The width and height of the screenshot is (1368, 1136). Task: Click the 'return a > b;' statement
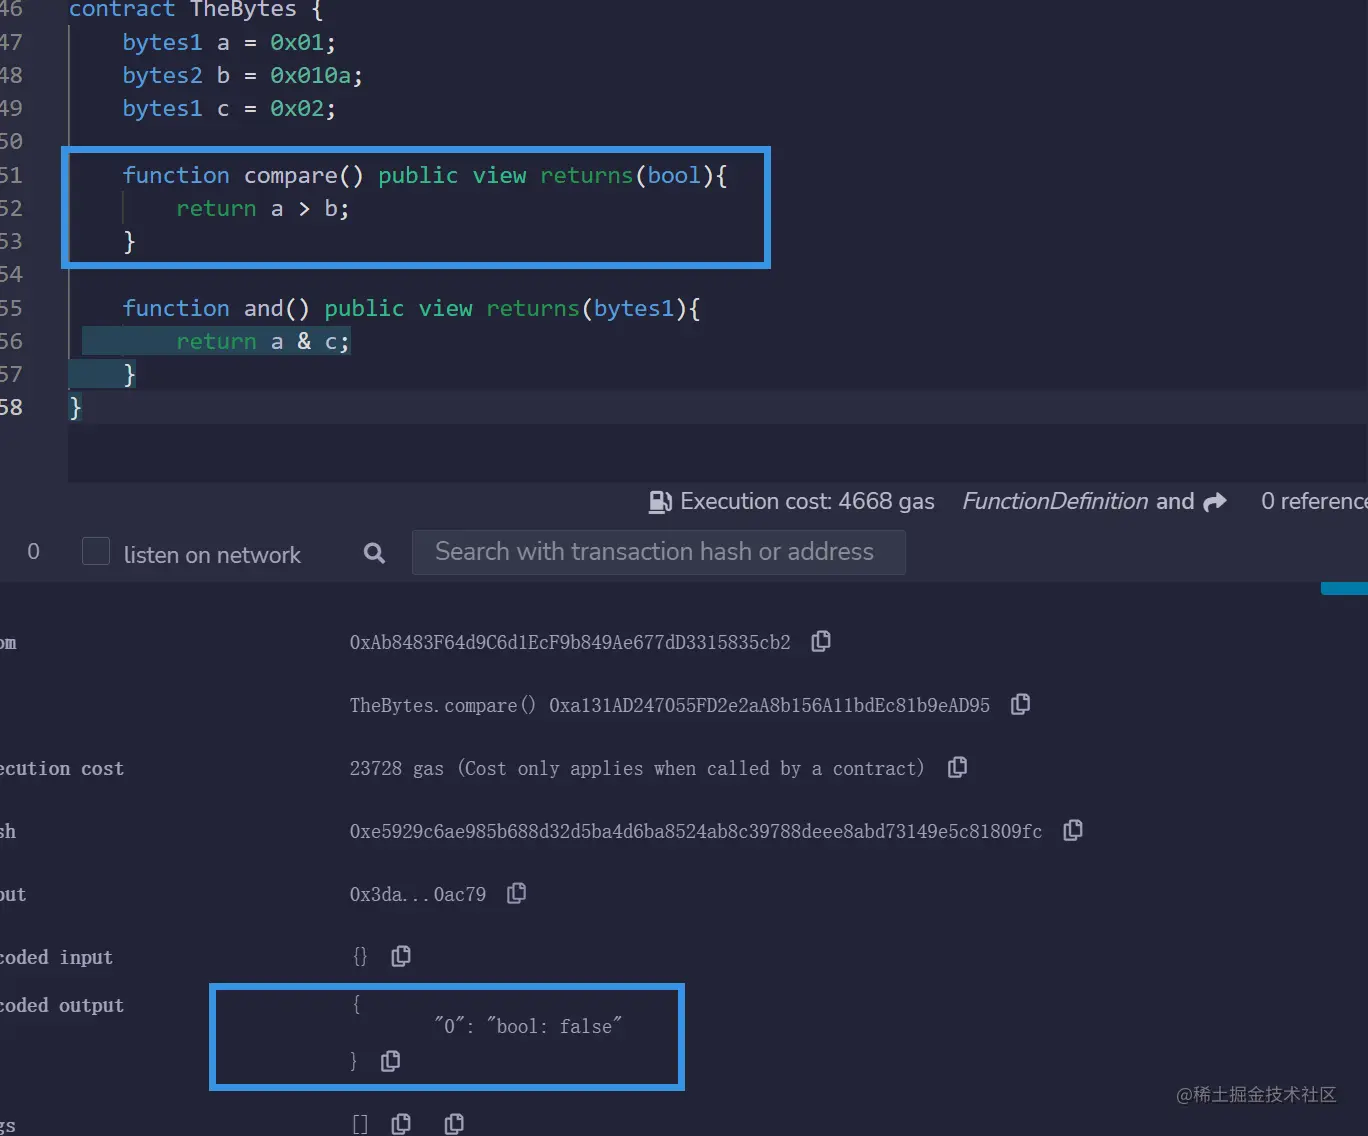point(262,208)
